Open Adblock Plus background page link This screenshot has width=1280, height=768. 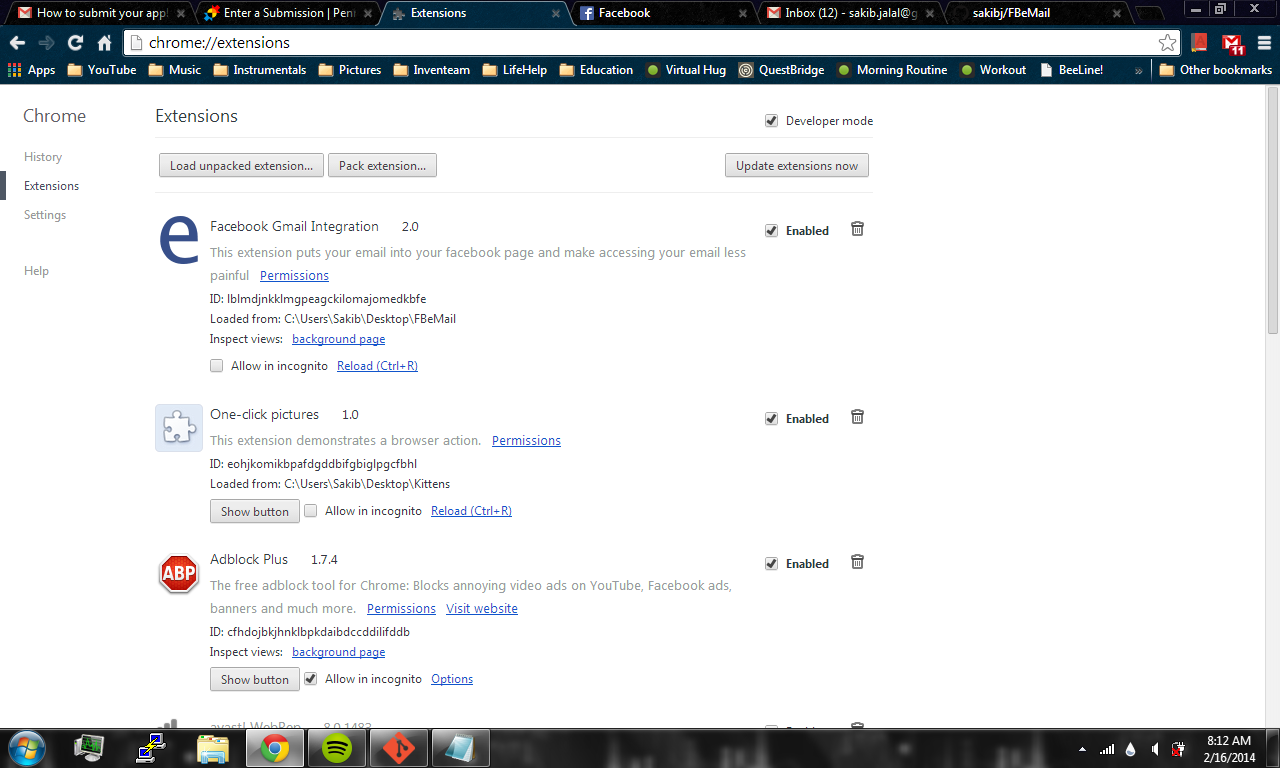point(338,652)
